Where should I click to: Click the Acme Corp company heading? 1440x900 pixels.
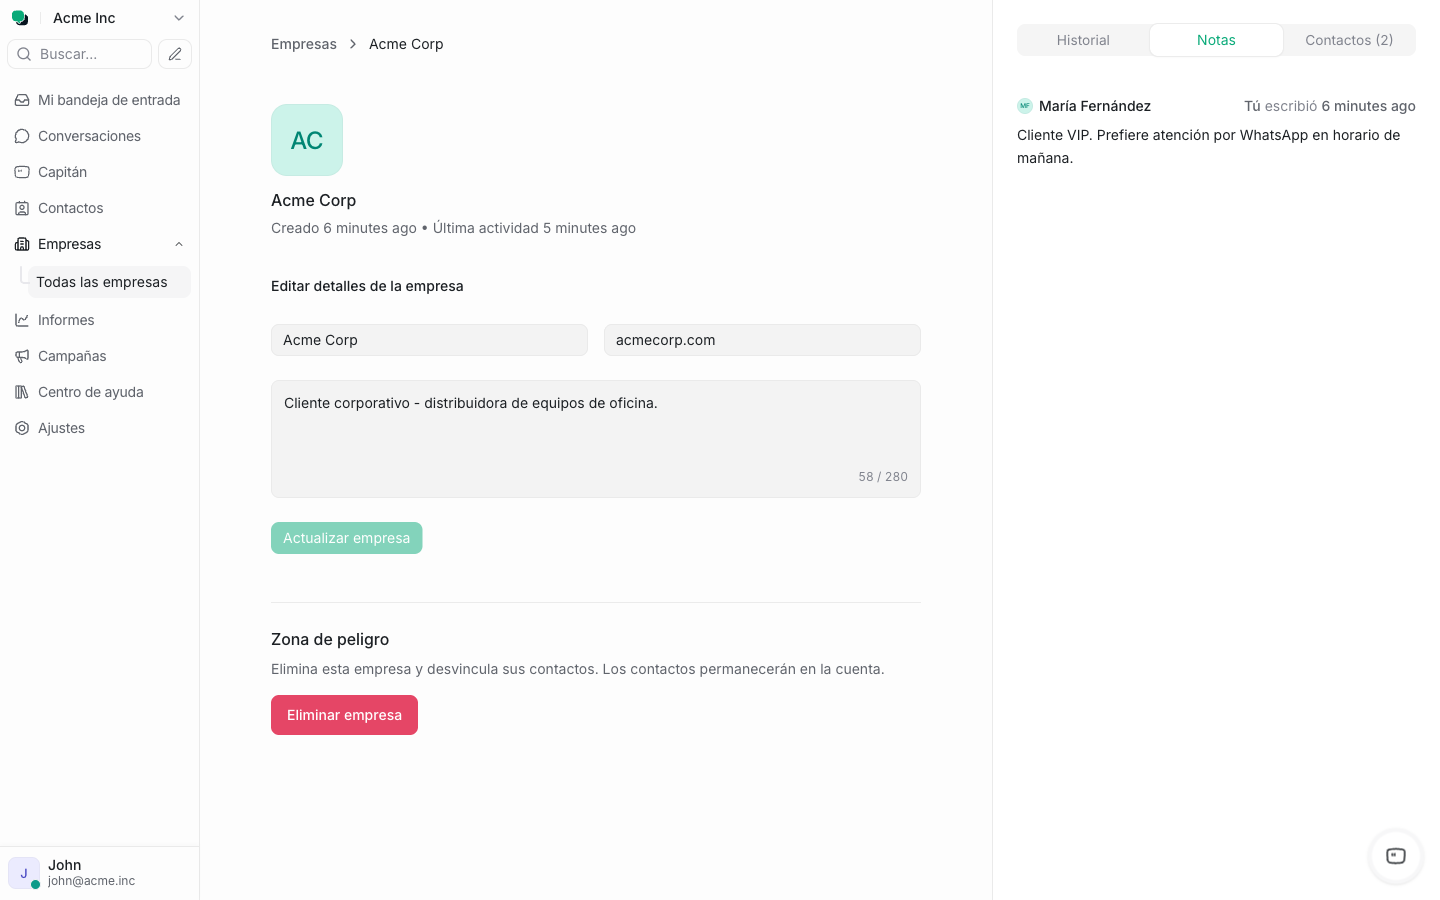point(314,200)
